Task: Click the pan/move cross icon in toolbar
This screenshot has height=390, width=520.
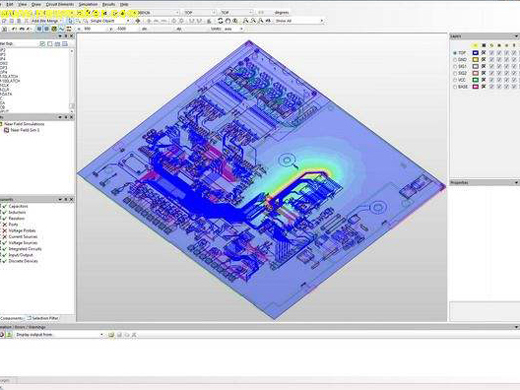Action: [x=138, y=21]
